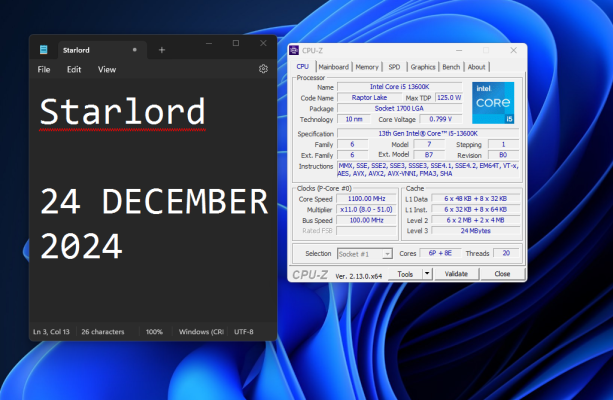Open the Tools dropdown arrow in CPU-Z
Viewport: 613px width, 400px height.
[x=427, y=274]
